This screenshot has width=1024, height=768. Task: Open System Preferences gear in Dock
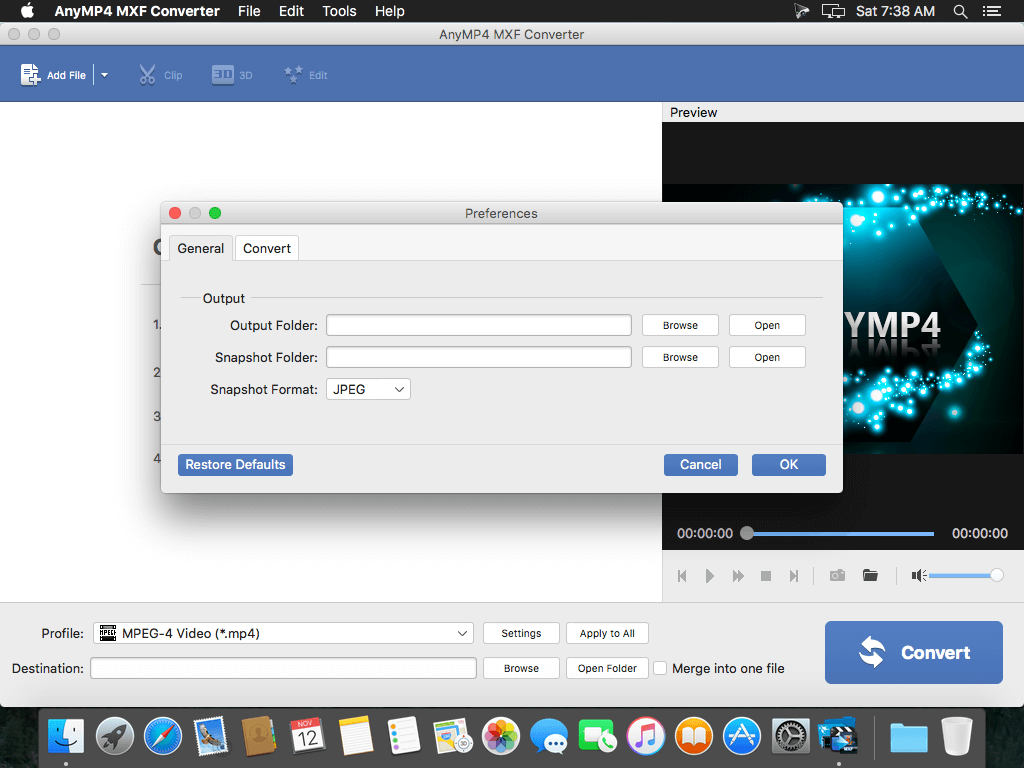[x=790, y=736]
